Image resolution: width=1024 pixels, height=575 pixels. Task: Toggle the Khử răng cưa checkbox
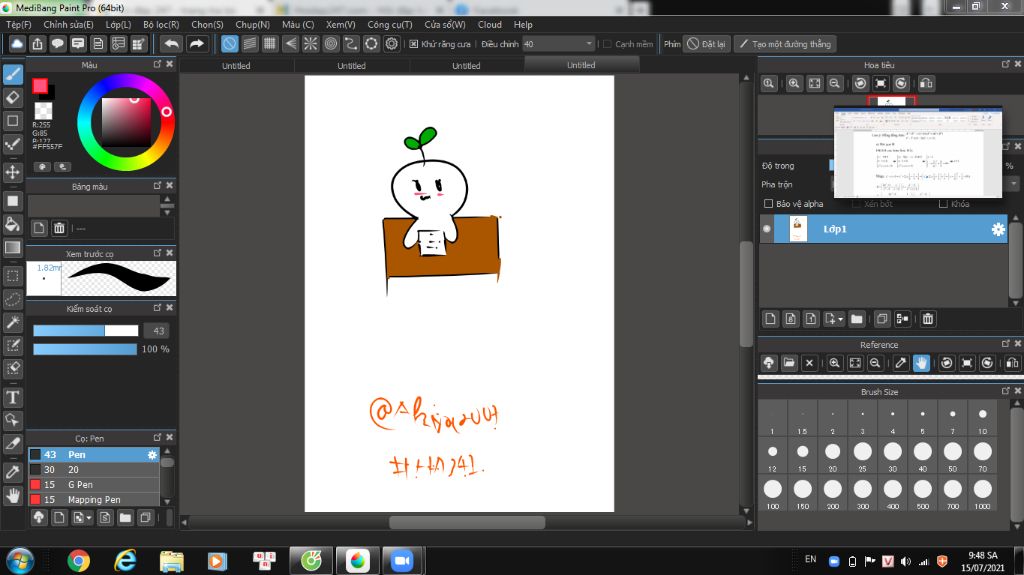413,44
